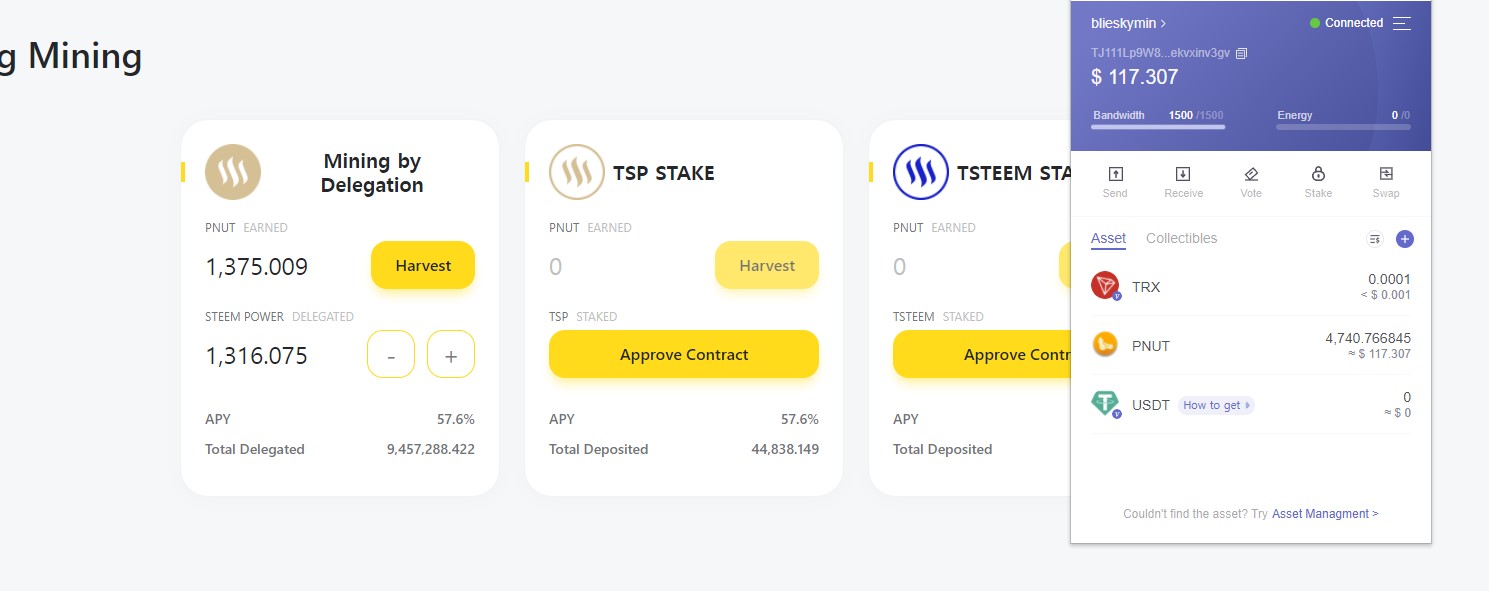Toggle the asset list filter icon

[1375, 239]
